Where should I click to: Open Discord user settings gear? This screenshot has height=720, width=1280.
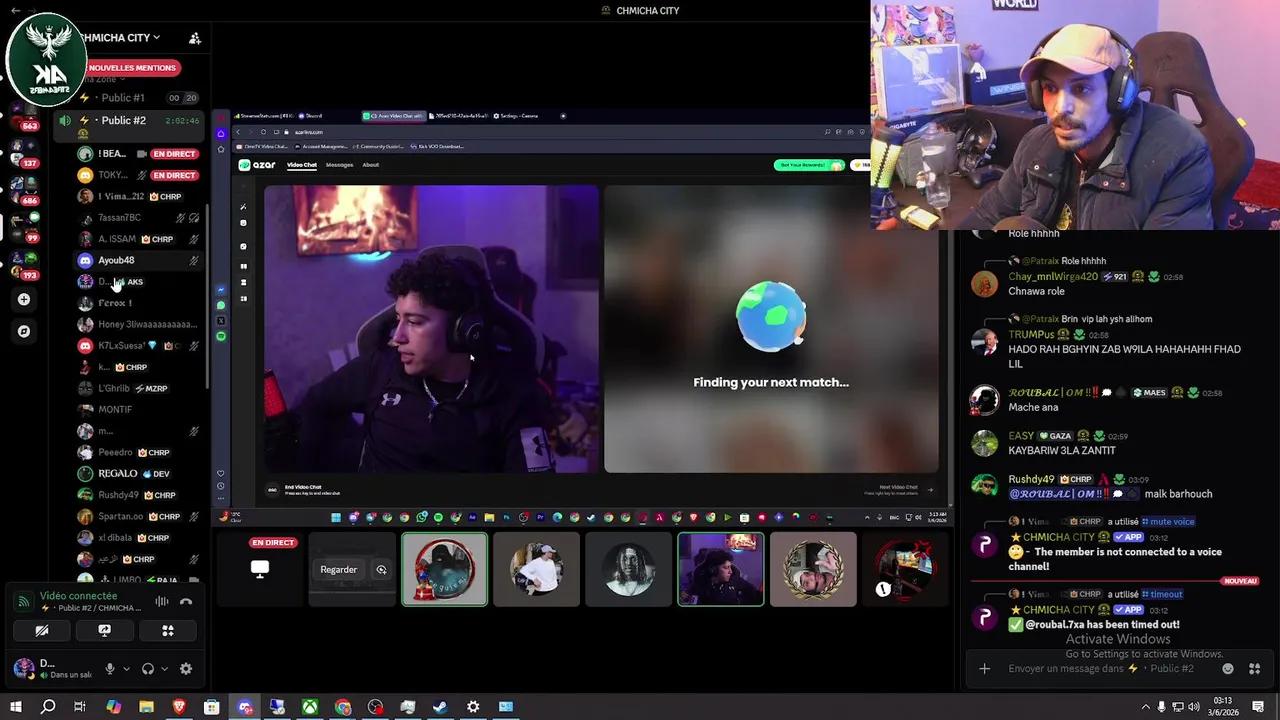[x=185, y=669]
